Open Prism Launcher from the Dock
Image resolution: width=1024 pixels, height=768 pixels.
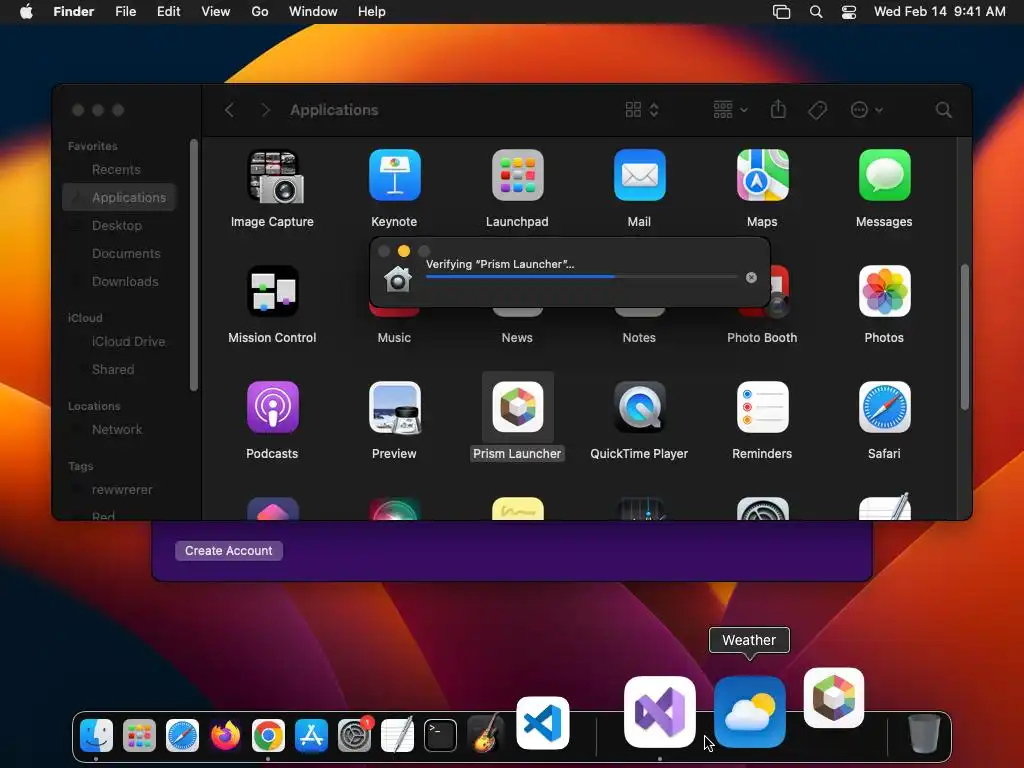click(x=834, y=697)
